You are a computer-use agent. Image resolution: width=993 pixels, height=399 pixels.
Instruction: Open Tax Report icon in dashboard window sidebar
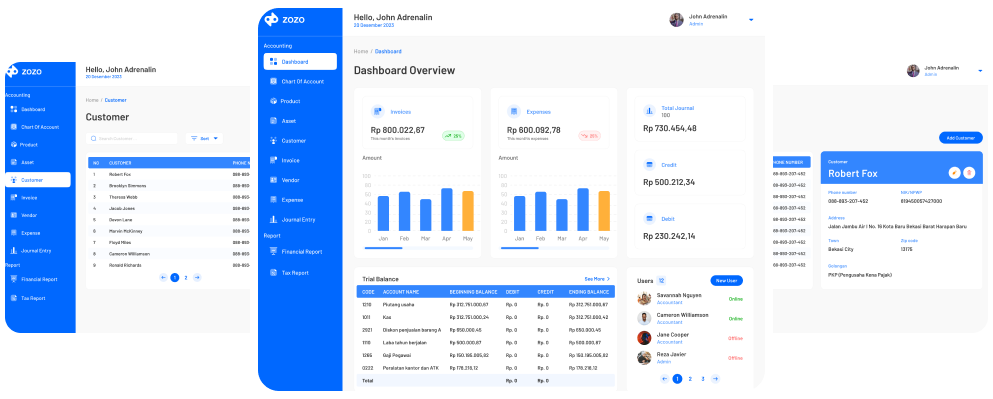tap(274, 272)
